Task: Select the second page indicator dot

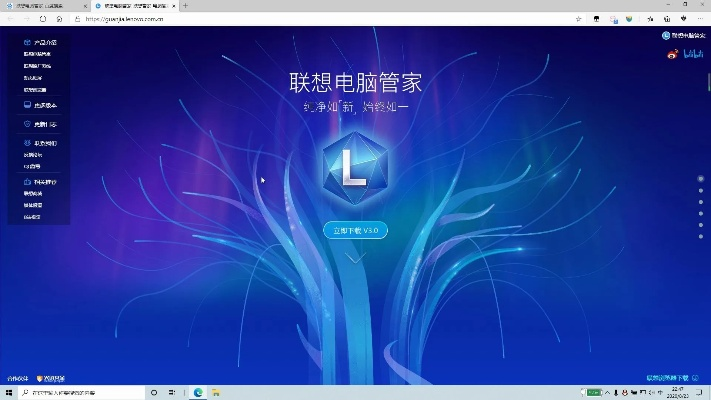Action: click(x=700, y=191)
